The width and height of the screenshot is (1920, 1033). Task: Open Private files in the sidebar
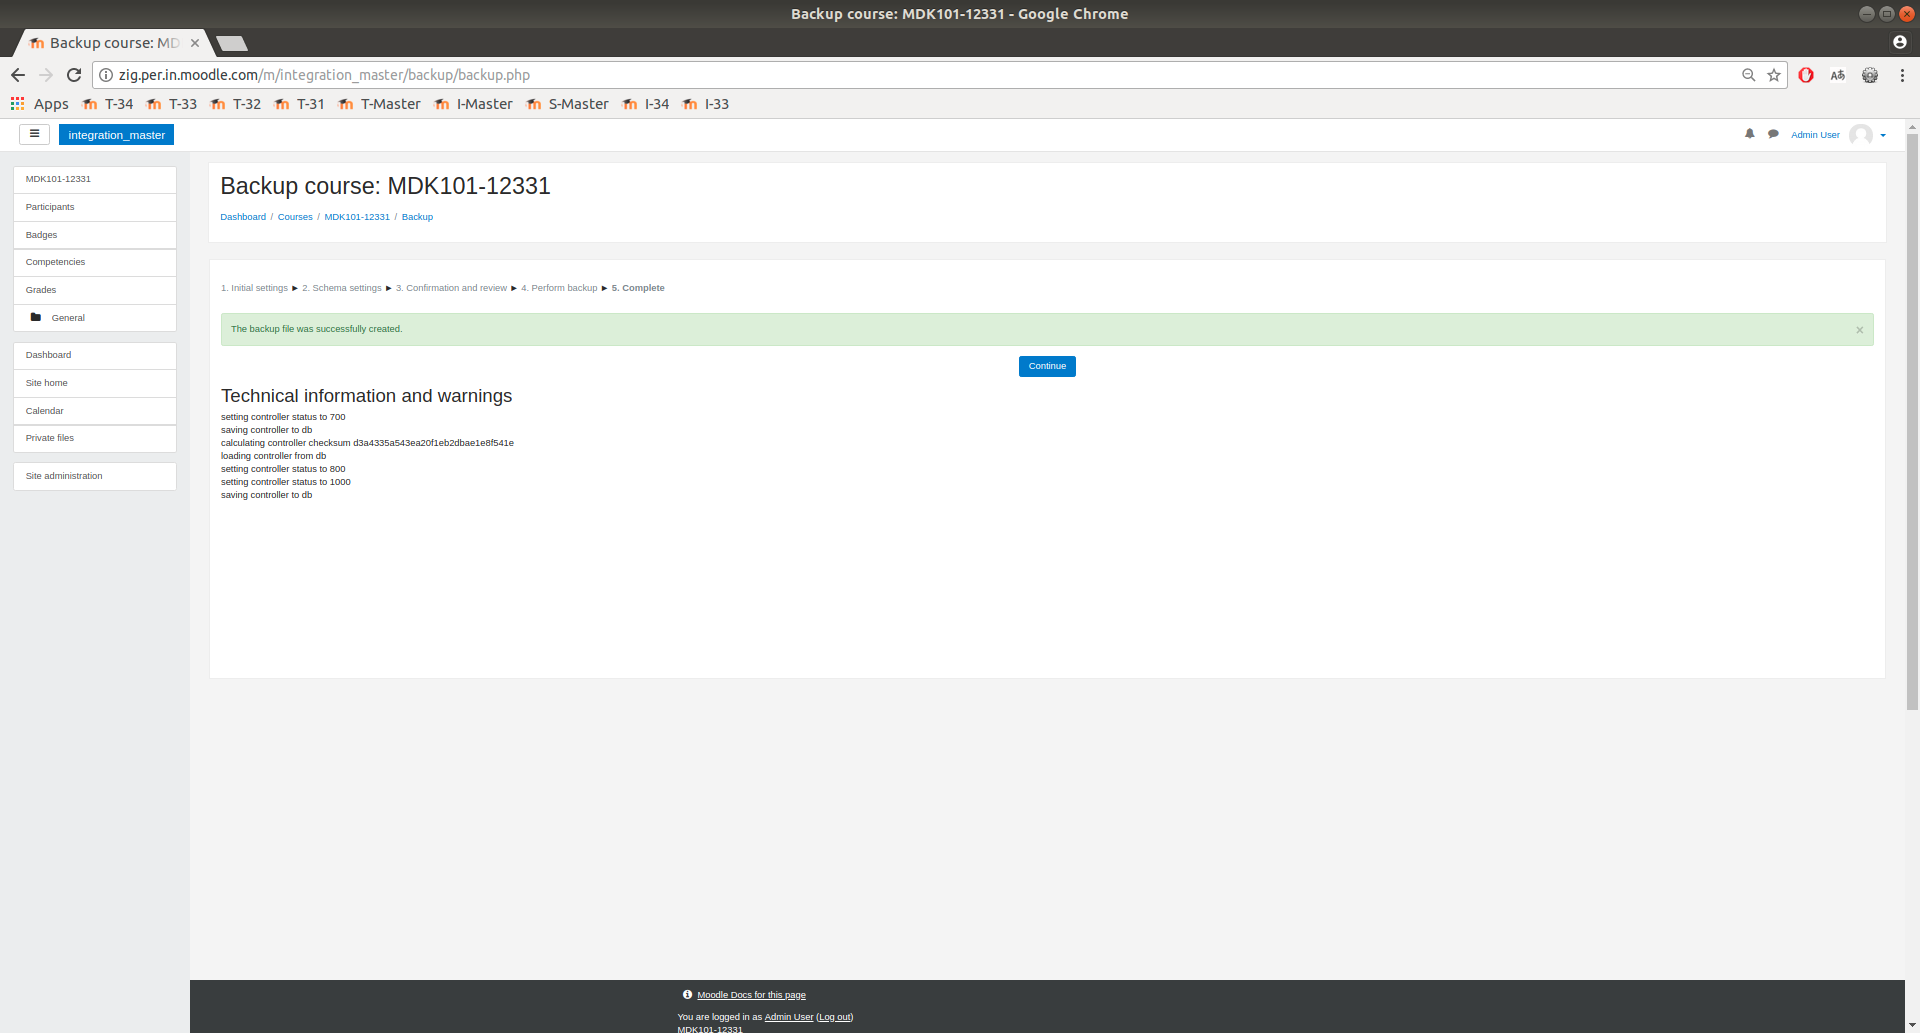(x=95, y=438)
